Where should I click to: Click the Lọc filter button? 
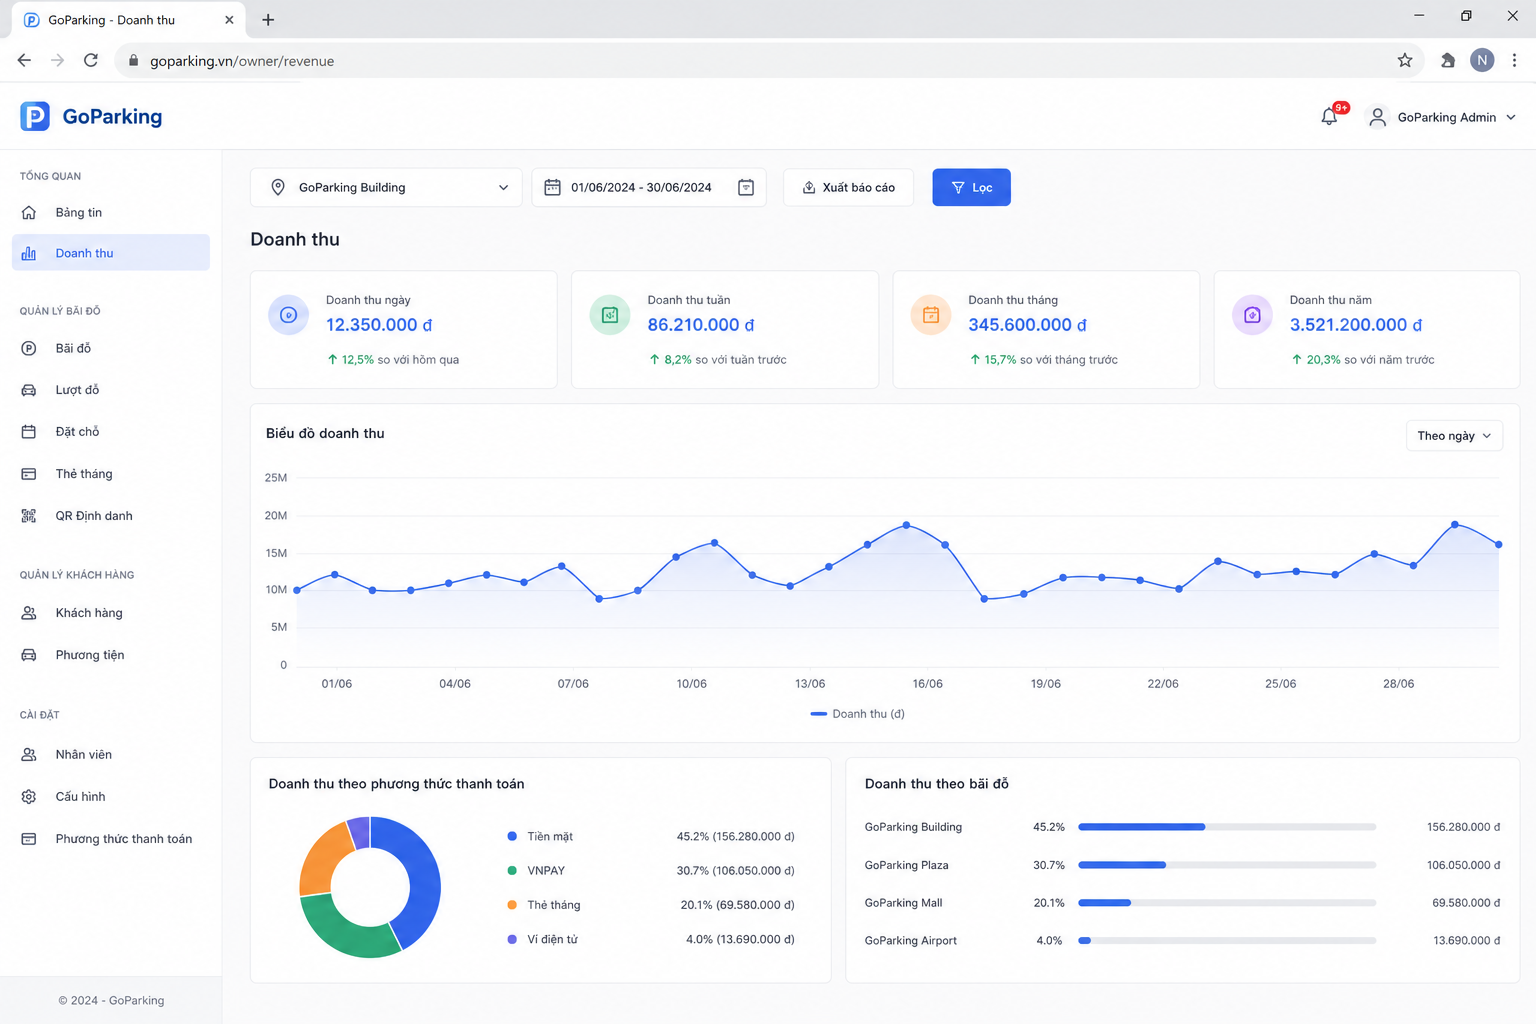pos(971,187)
